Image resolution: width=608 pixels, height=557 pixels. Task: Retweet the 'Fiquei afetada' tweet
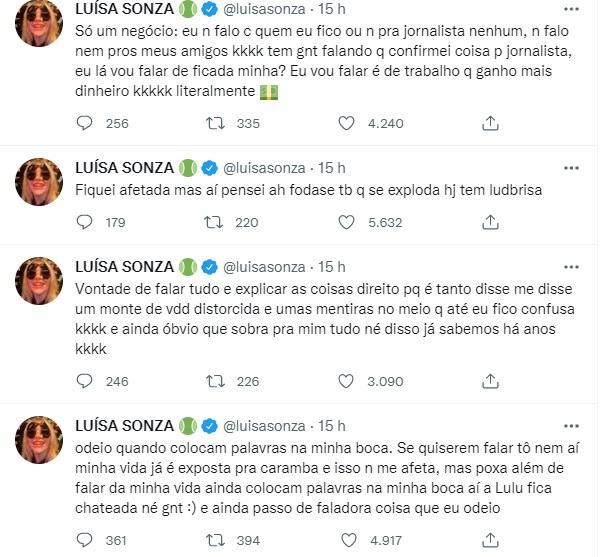pyautogui.click(x=216, y=225)
